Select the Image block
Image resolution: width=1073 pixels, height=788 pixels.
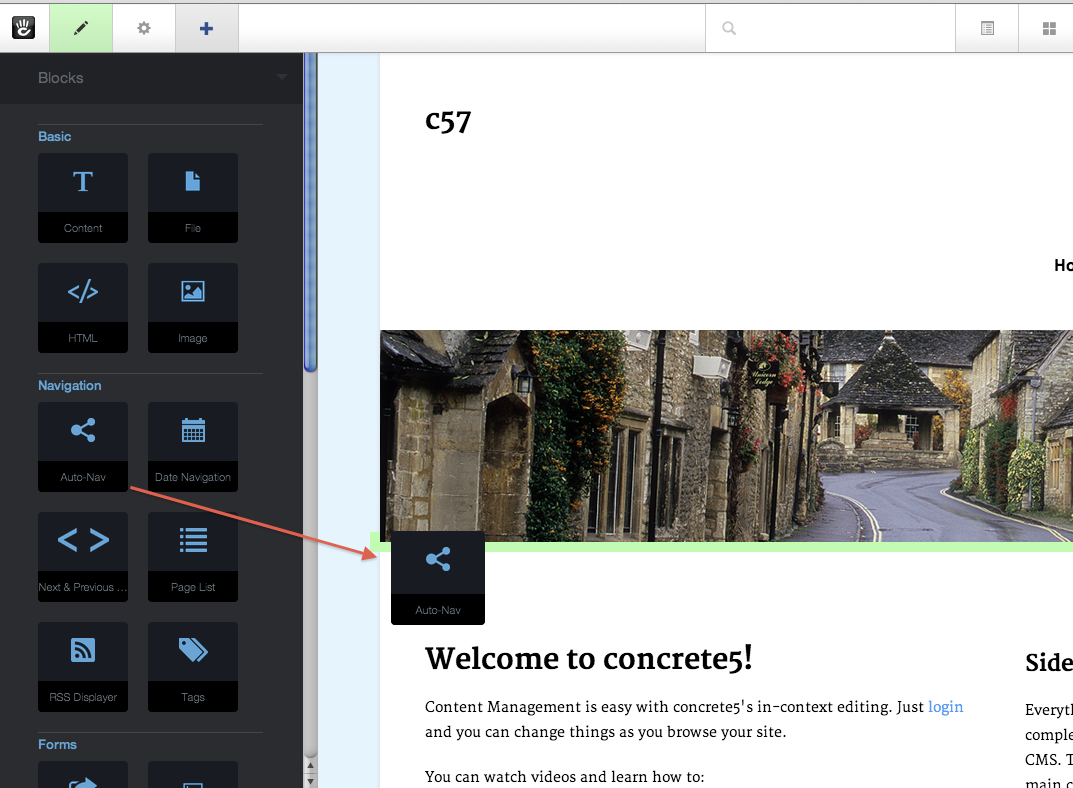click(193, 308)
